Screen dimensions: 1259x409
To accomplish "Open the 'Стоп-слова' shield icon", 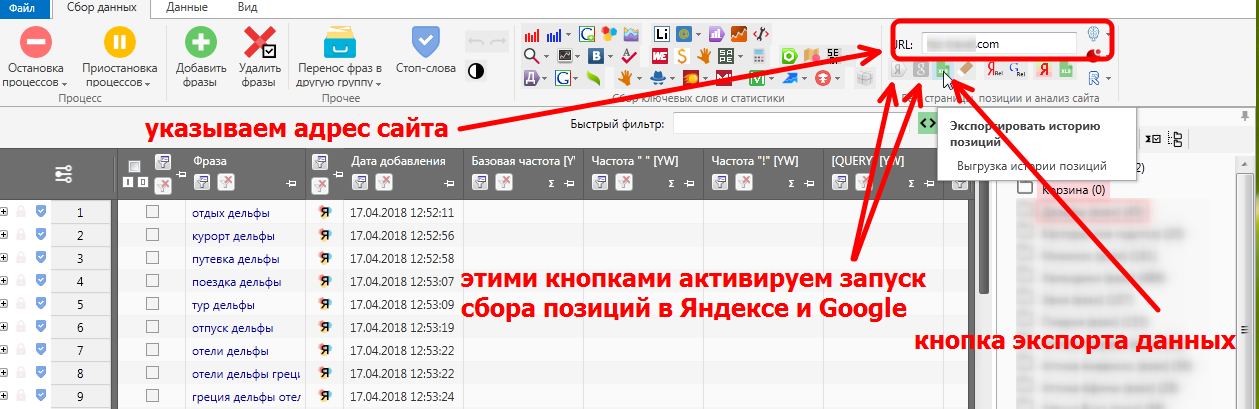I will 426,42.
